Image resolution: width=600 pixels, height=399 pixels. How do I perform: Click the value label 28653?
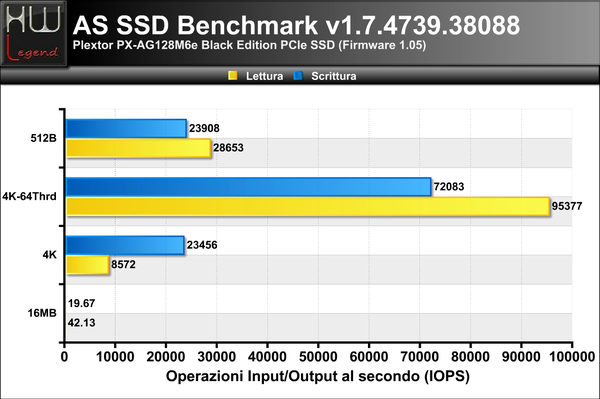tap(228, 148)
